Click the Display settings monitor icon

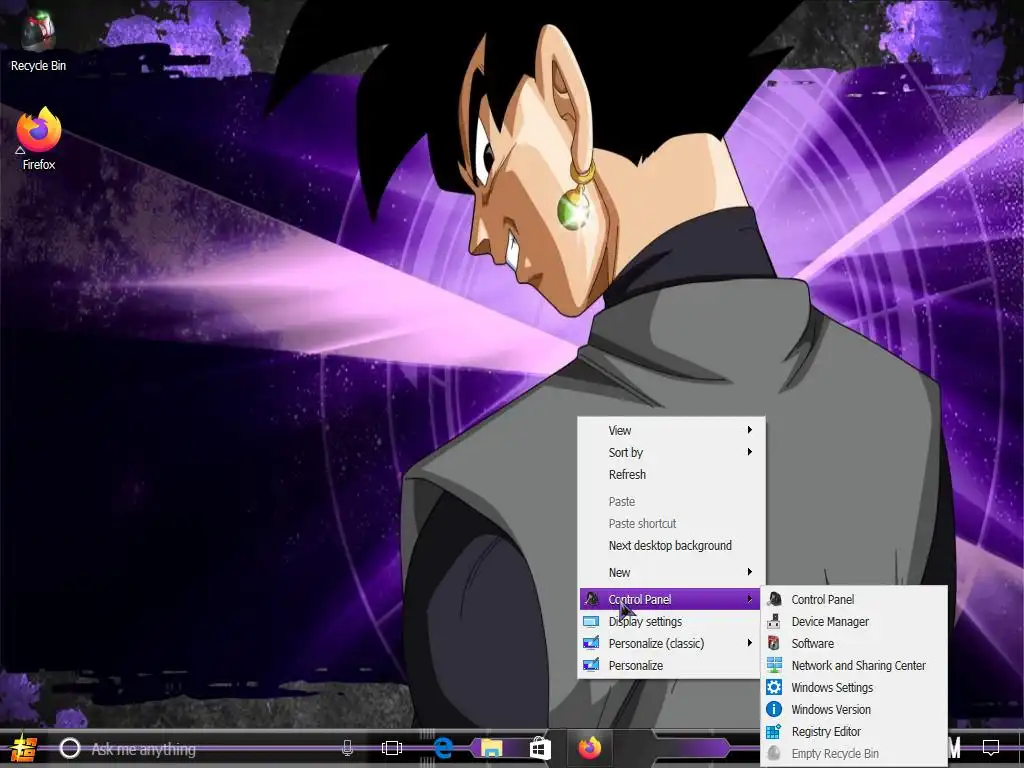(591, 622)
